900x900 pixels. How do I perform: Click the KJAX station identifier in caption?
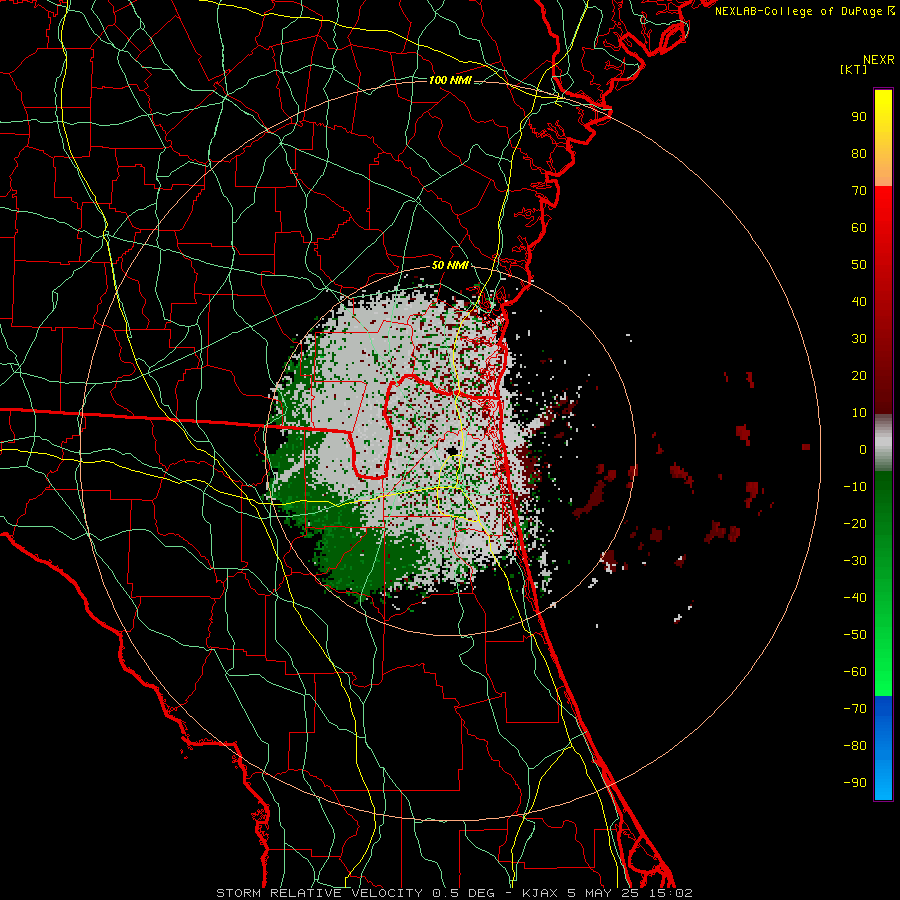541,893
